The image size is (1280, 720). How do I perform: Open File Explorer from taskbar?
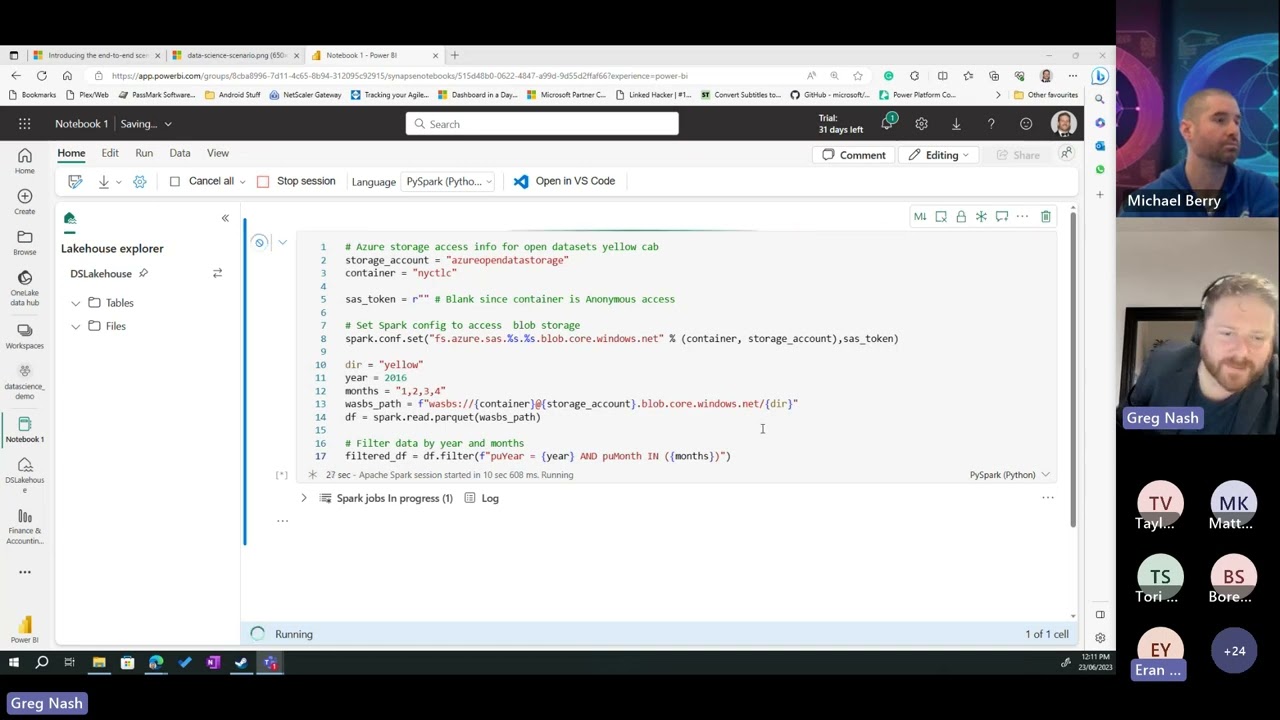[x=99, y=662]
